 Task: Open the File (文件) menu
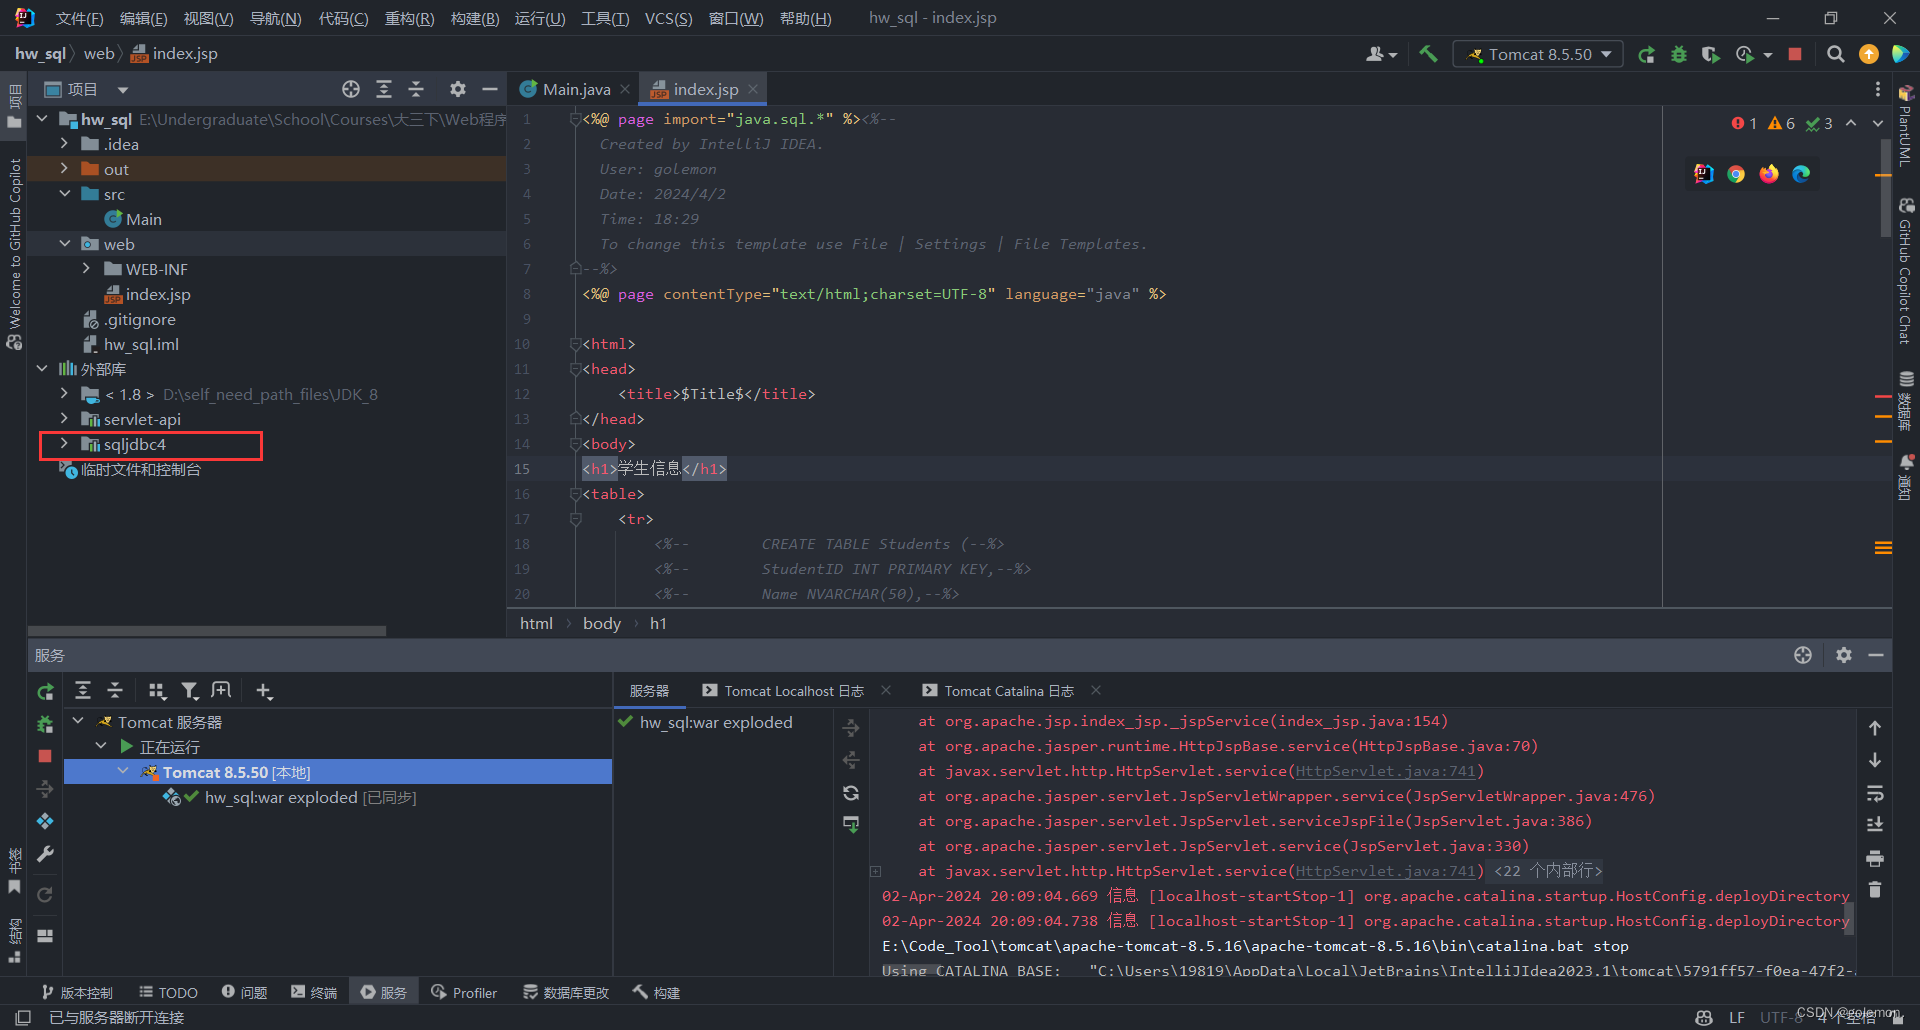click(79, 18)
